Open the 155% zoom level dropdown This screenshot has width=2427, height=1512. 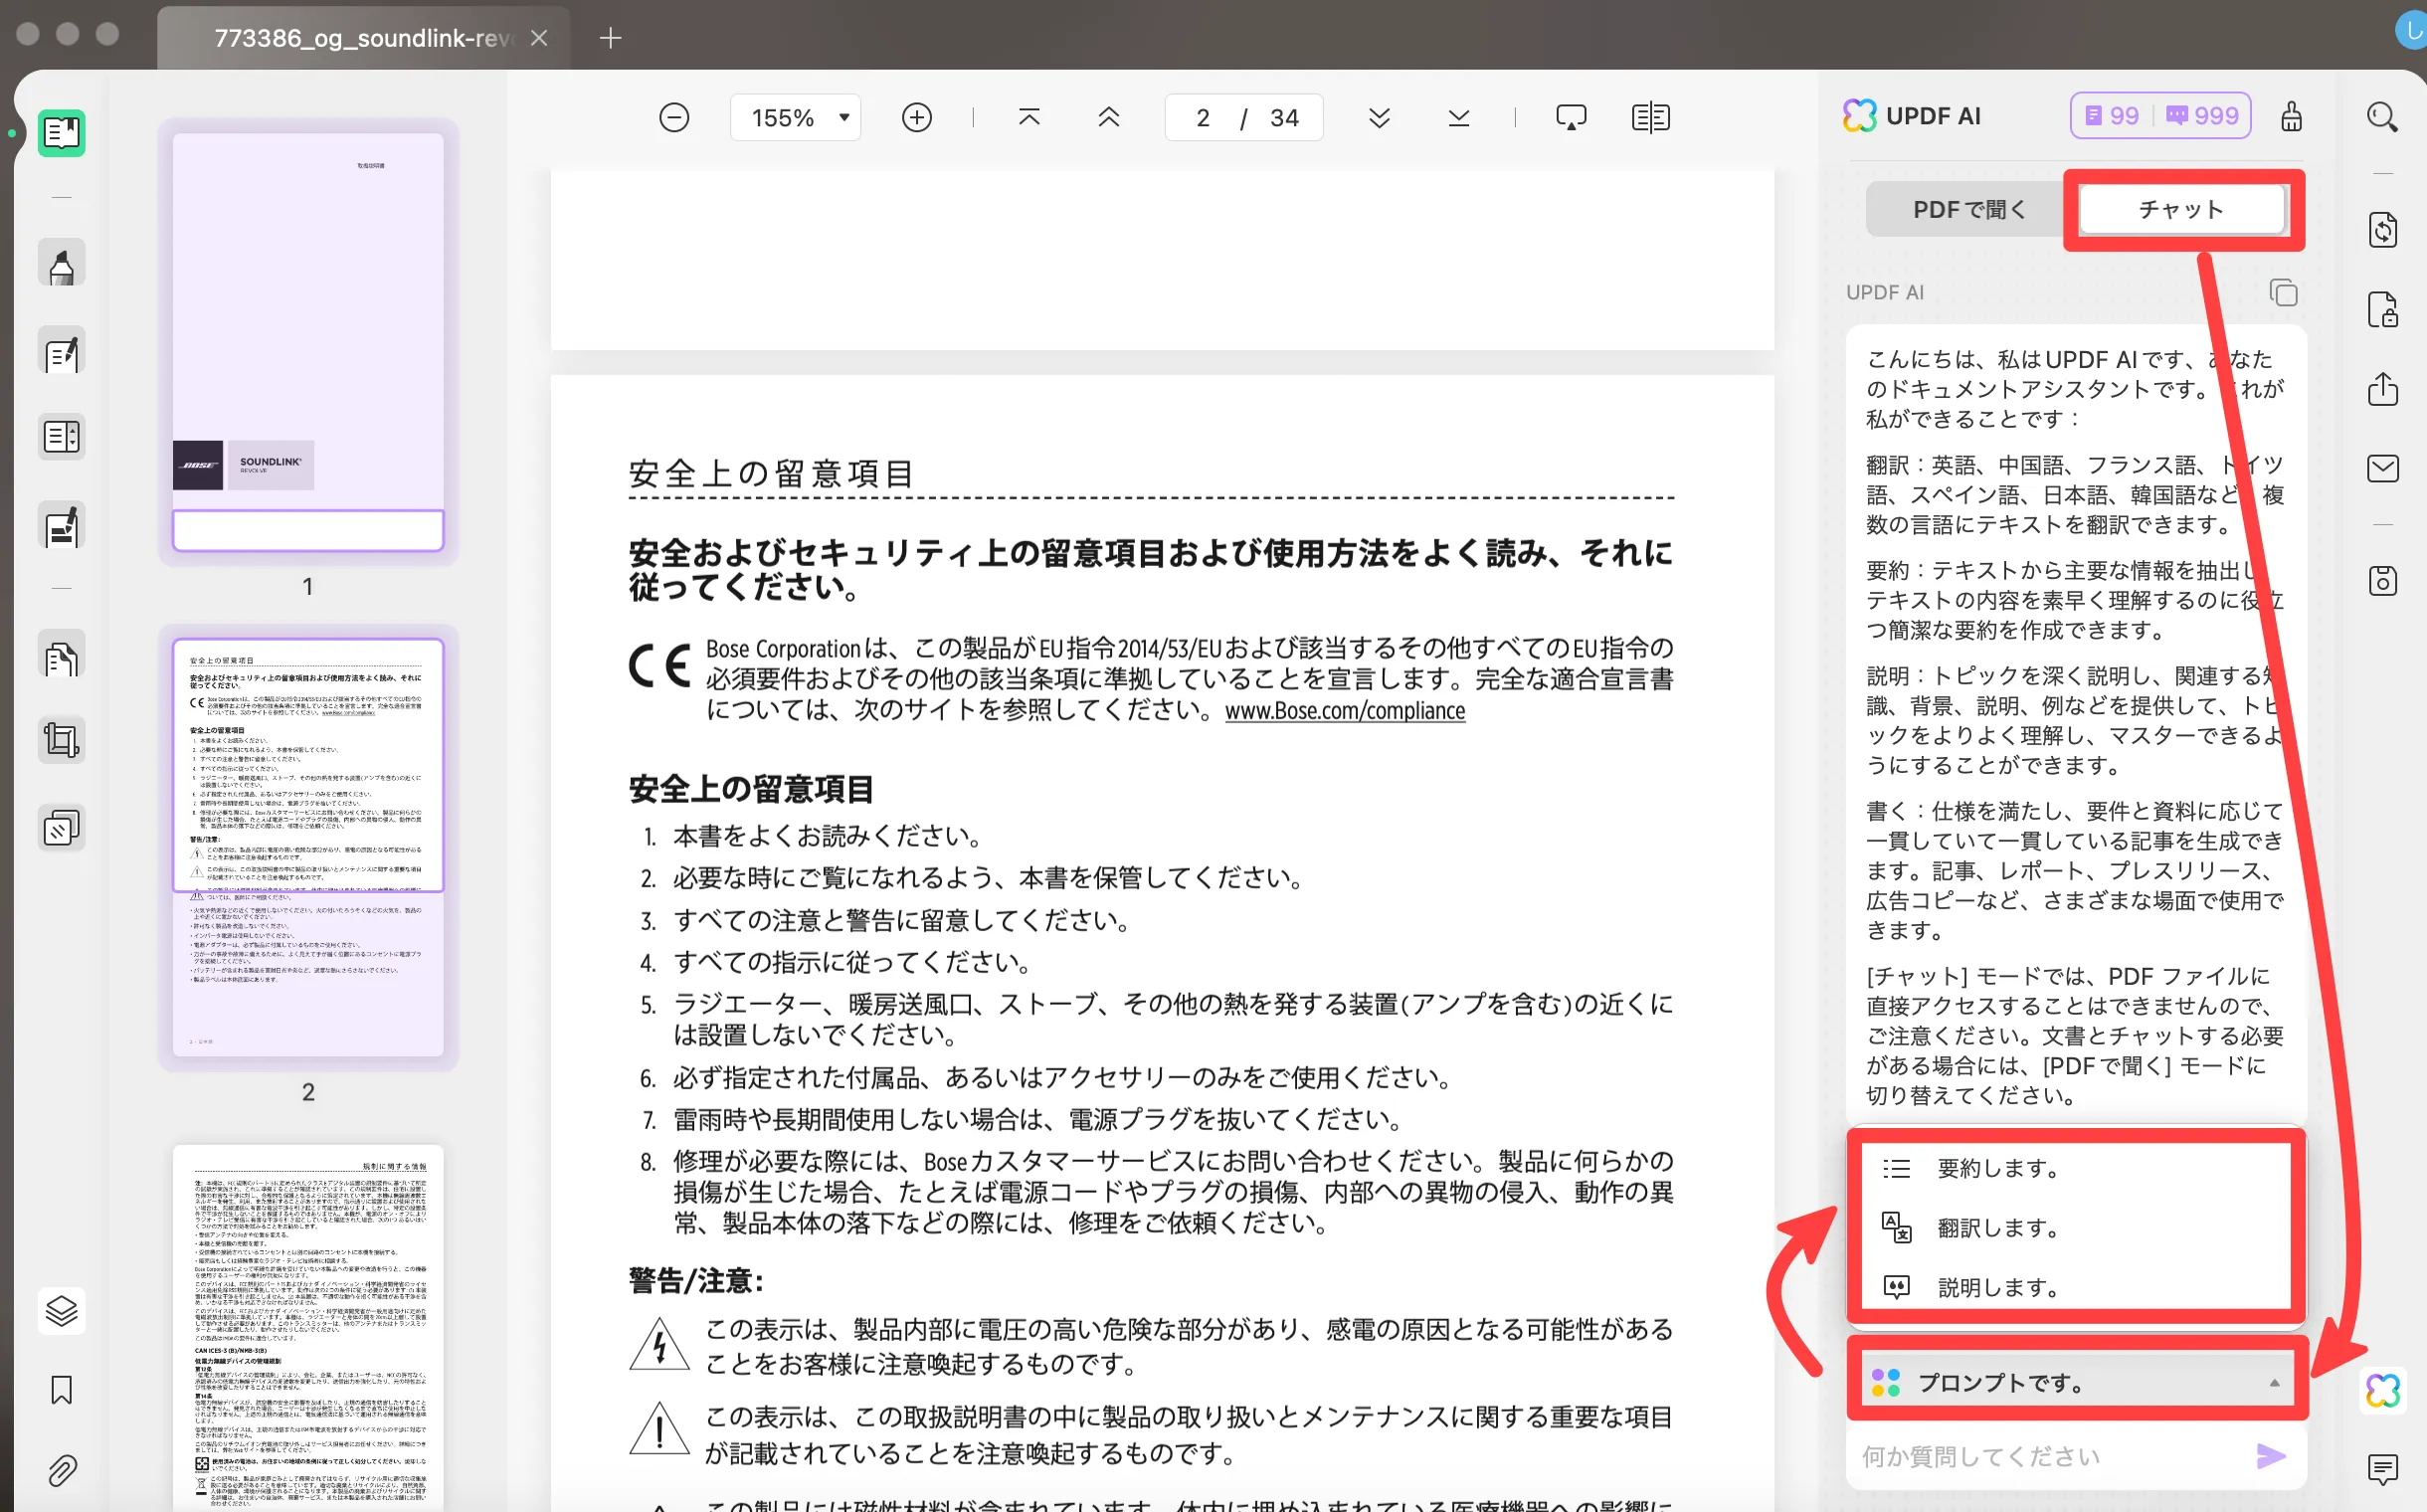[x=796, y=118]
